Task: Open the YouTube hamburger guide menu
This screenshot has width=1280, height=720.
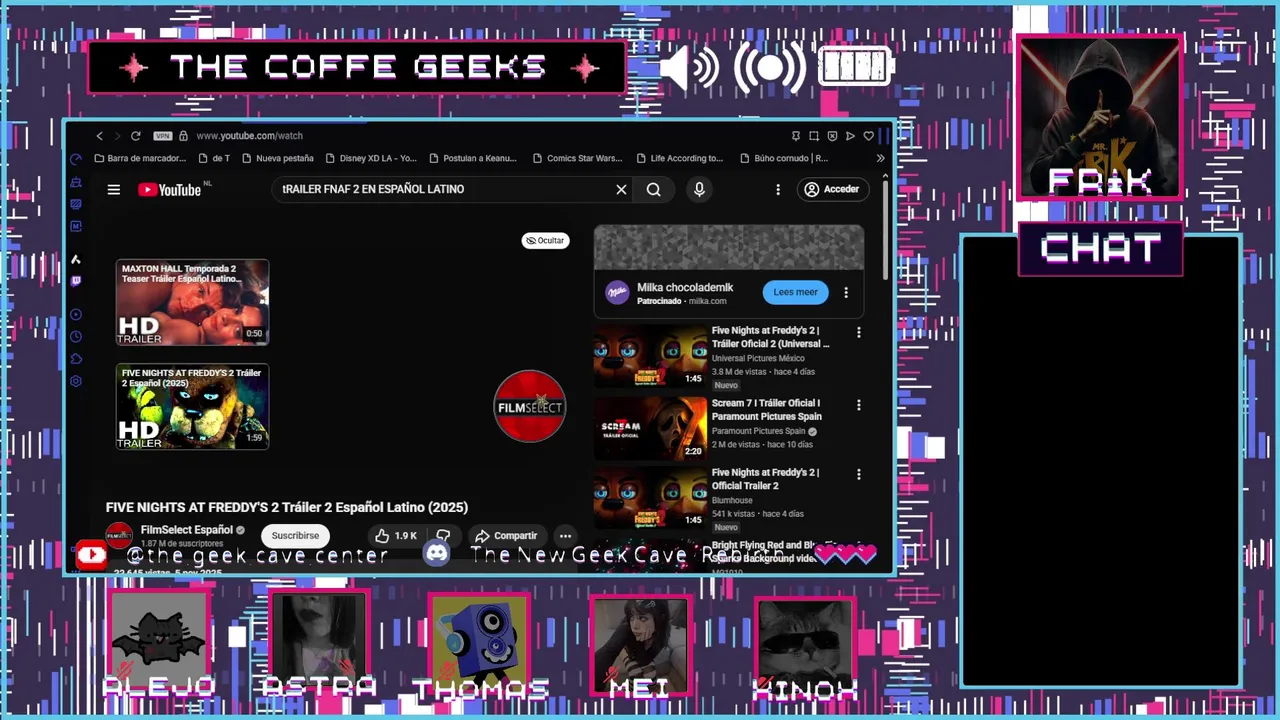Action: point(114,190)
